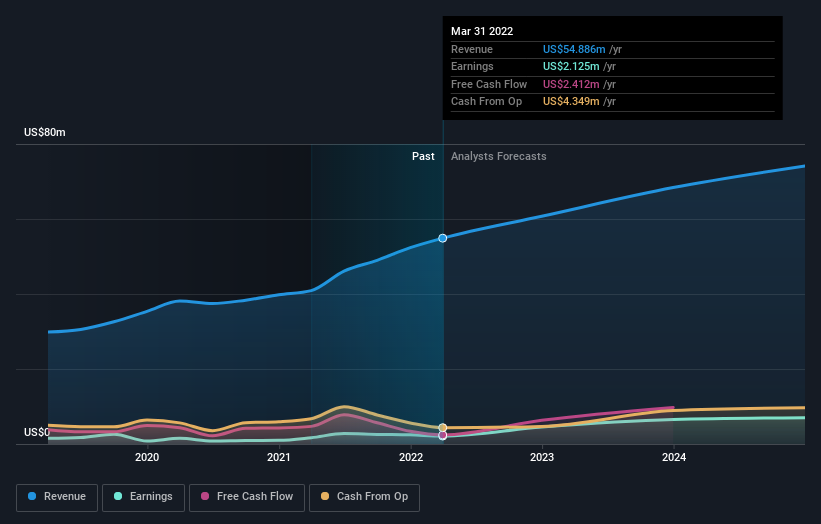Select the 2022 x-axis label

coord(411,457)
